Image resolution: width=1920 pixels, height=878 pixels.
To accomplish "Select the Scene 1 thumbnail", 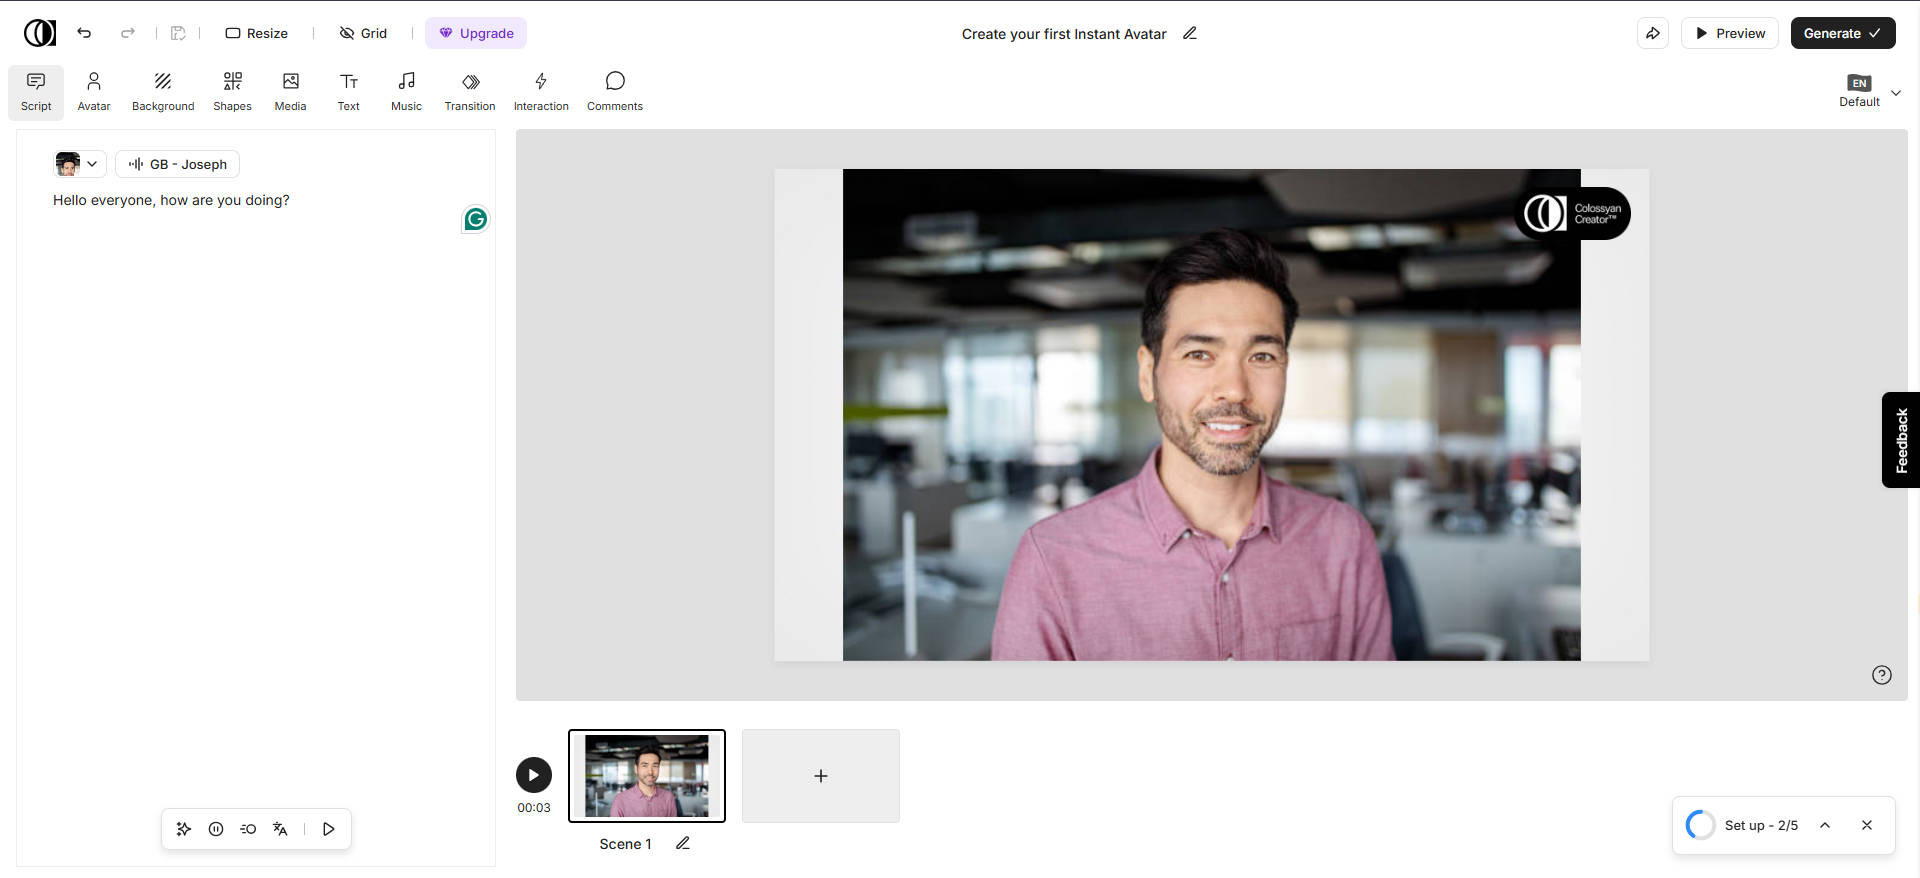I will (647, 776).
